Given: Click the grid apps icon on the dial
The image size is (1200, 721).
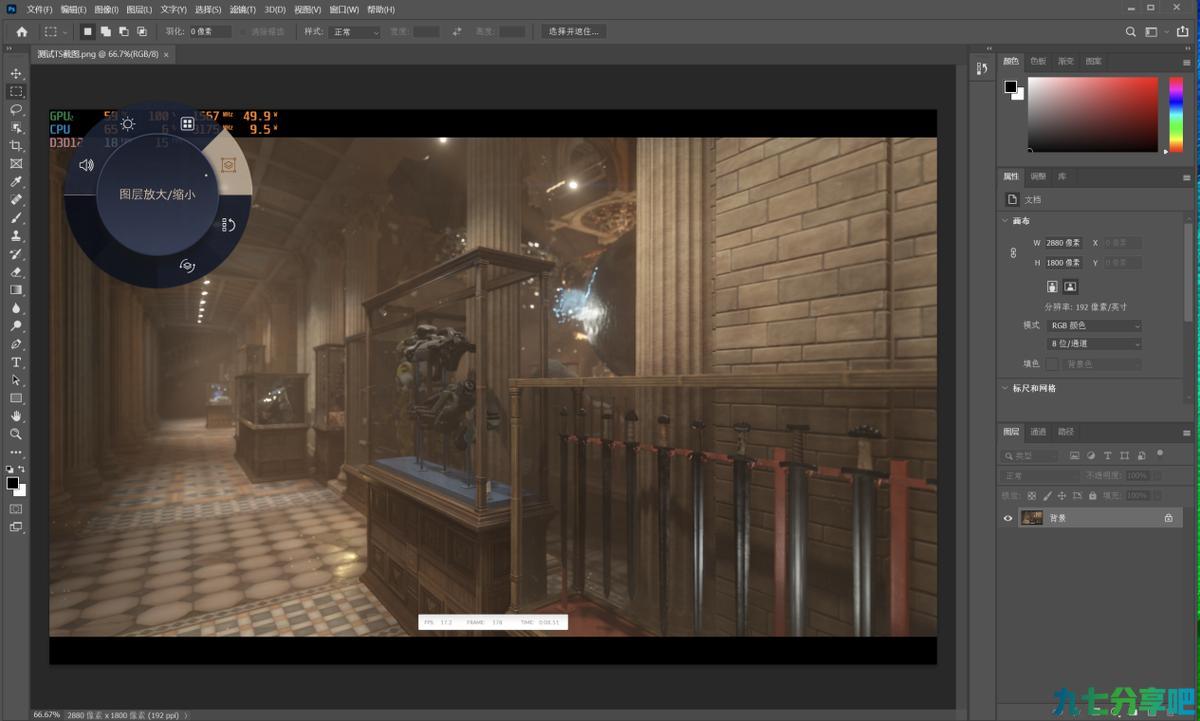Looking at the screenshot, I should click(x=187, y=124).
